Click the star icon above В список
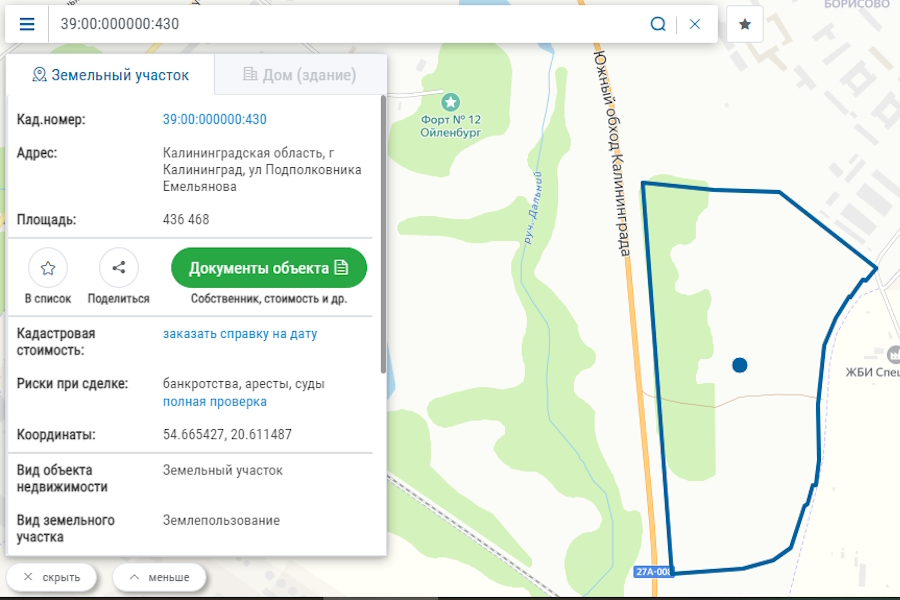The width and height of the screenshot is (900, 600). 47,267
